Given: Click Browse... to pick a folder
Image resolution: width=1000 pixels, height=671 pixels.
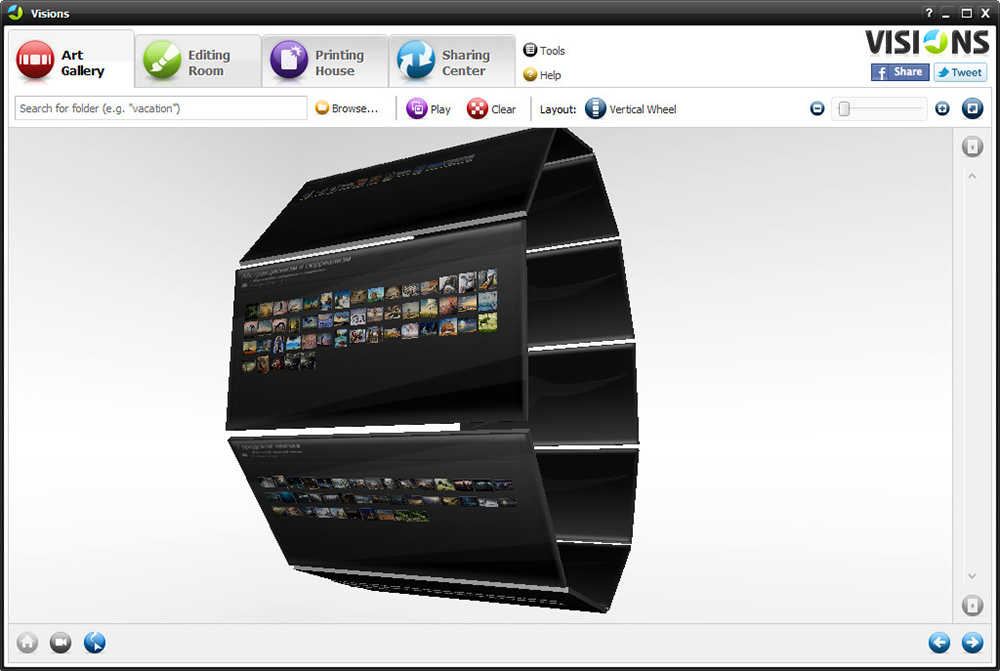Looking at the screenshot, I should [x=347, y=108].
